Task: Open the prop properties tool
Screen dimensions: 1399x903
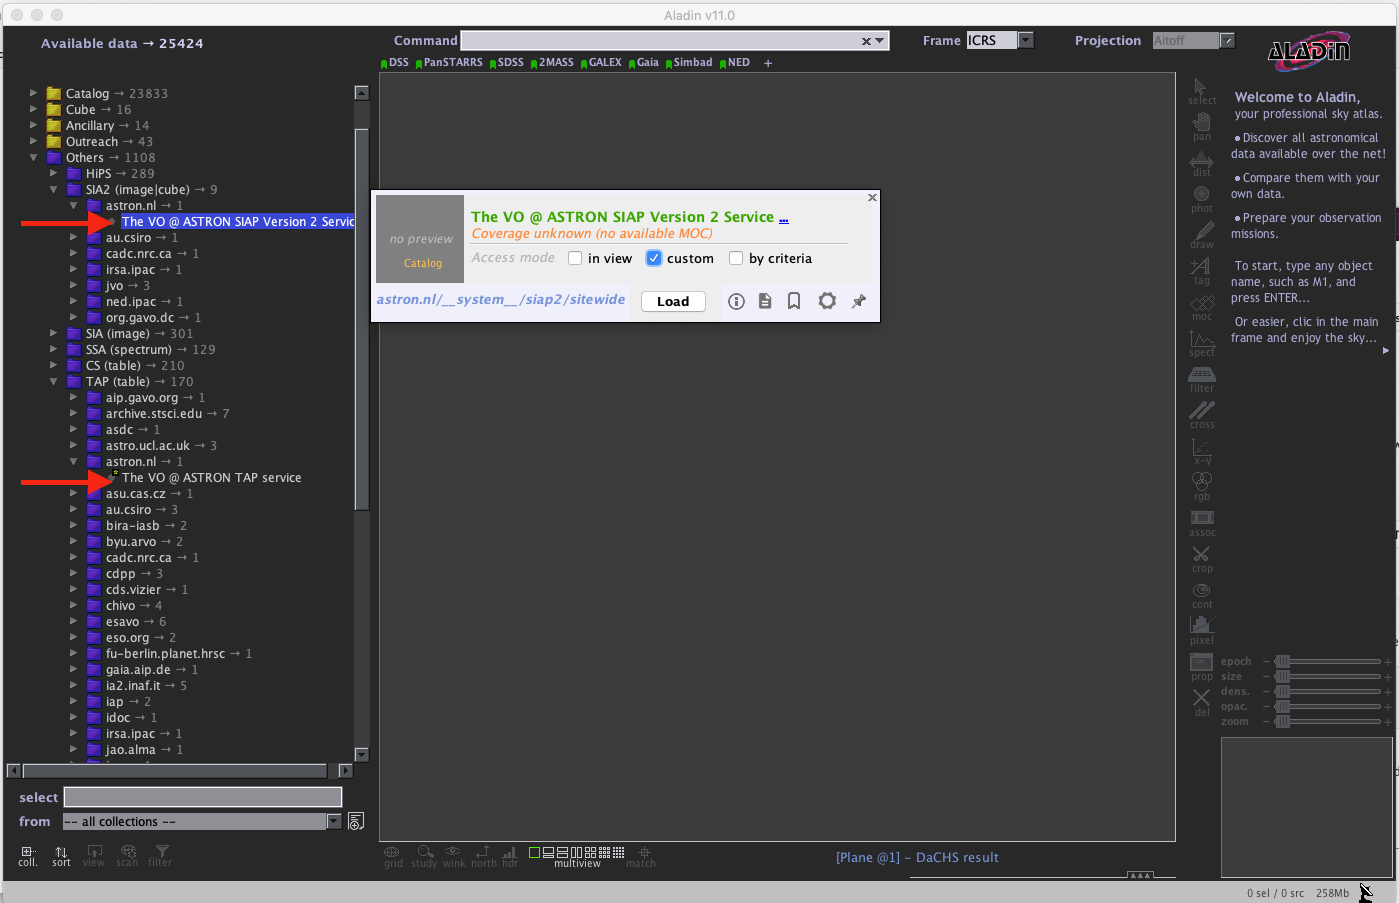Action: [x=1202, y=668]
